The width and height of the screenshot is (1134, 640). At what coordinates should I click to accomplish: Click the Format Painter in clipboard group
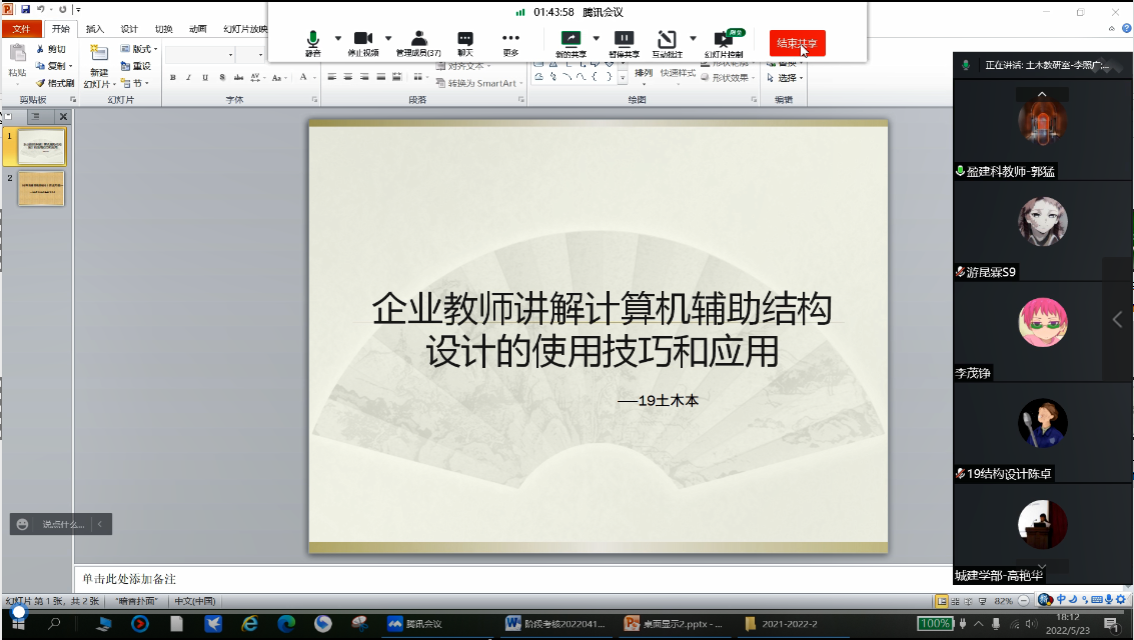(54, 83)
